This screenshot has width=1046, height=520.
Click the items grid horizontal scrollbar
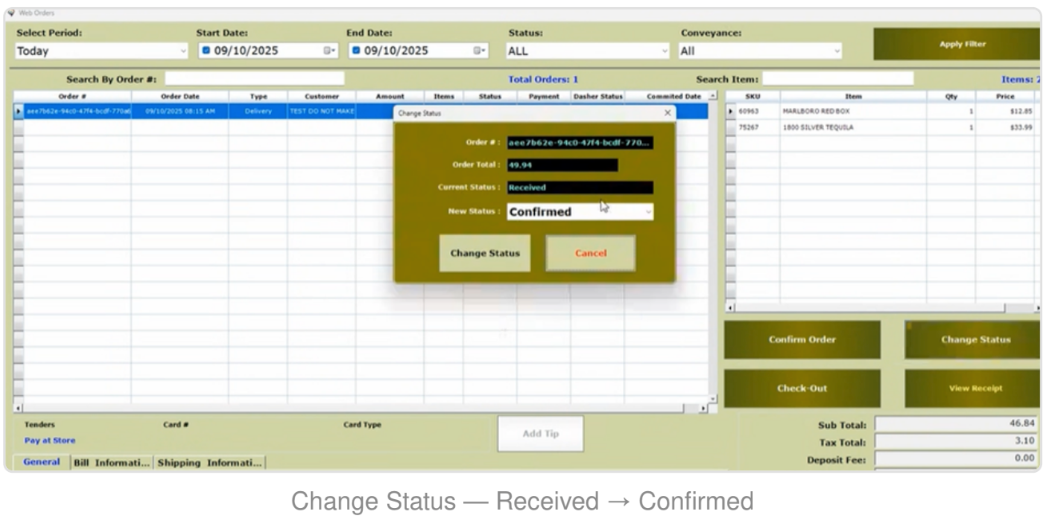coord(881,308)
